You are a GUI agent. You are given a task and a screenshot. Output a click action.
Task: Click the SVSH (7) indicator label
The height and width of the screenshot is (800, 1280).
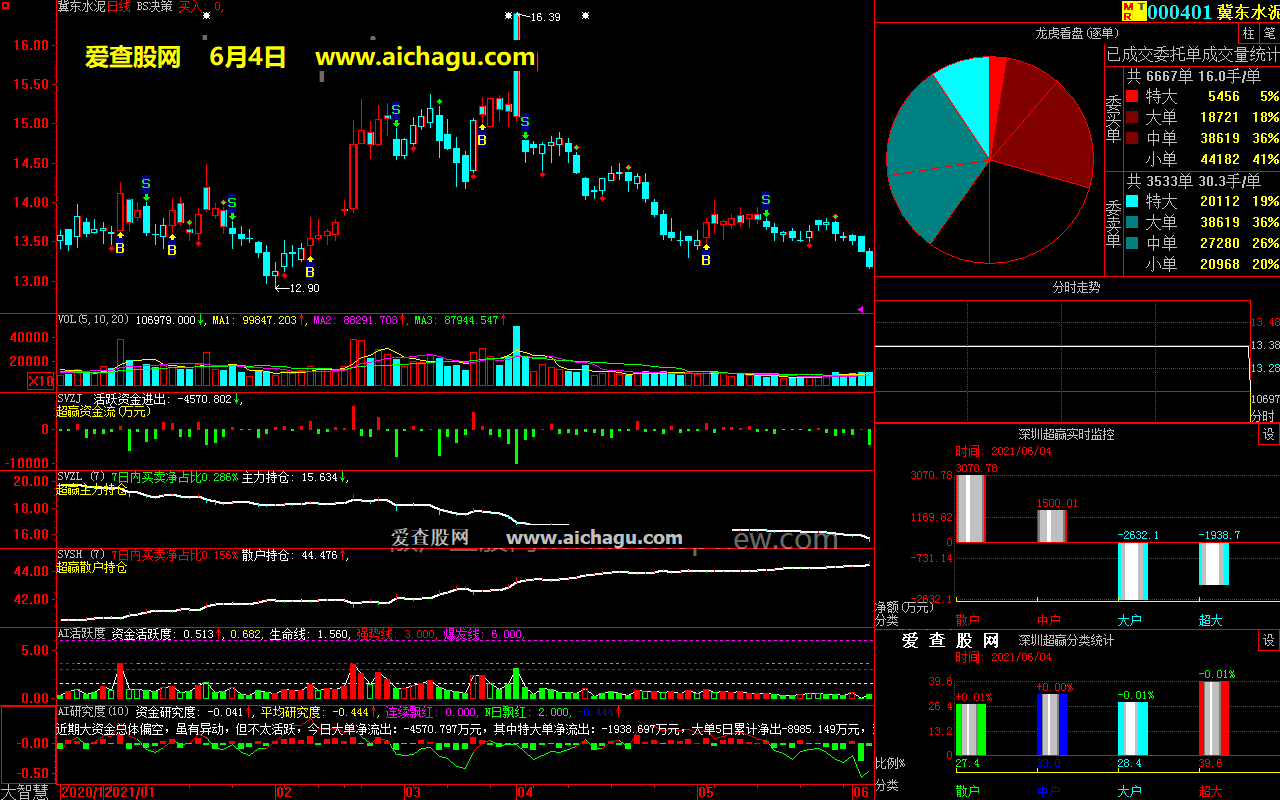(81, 555)
